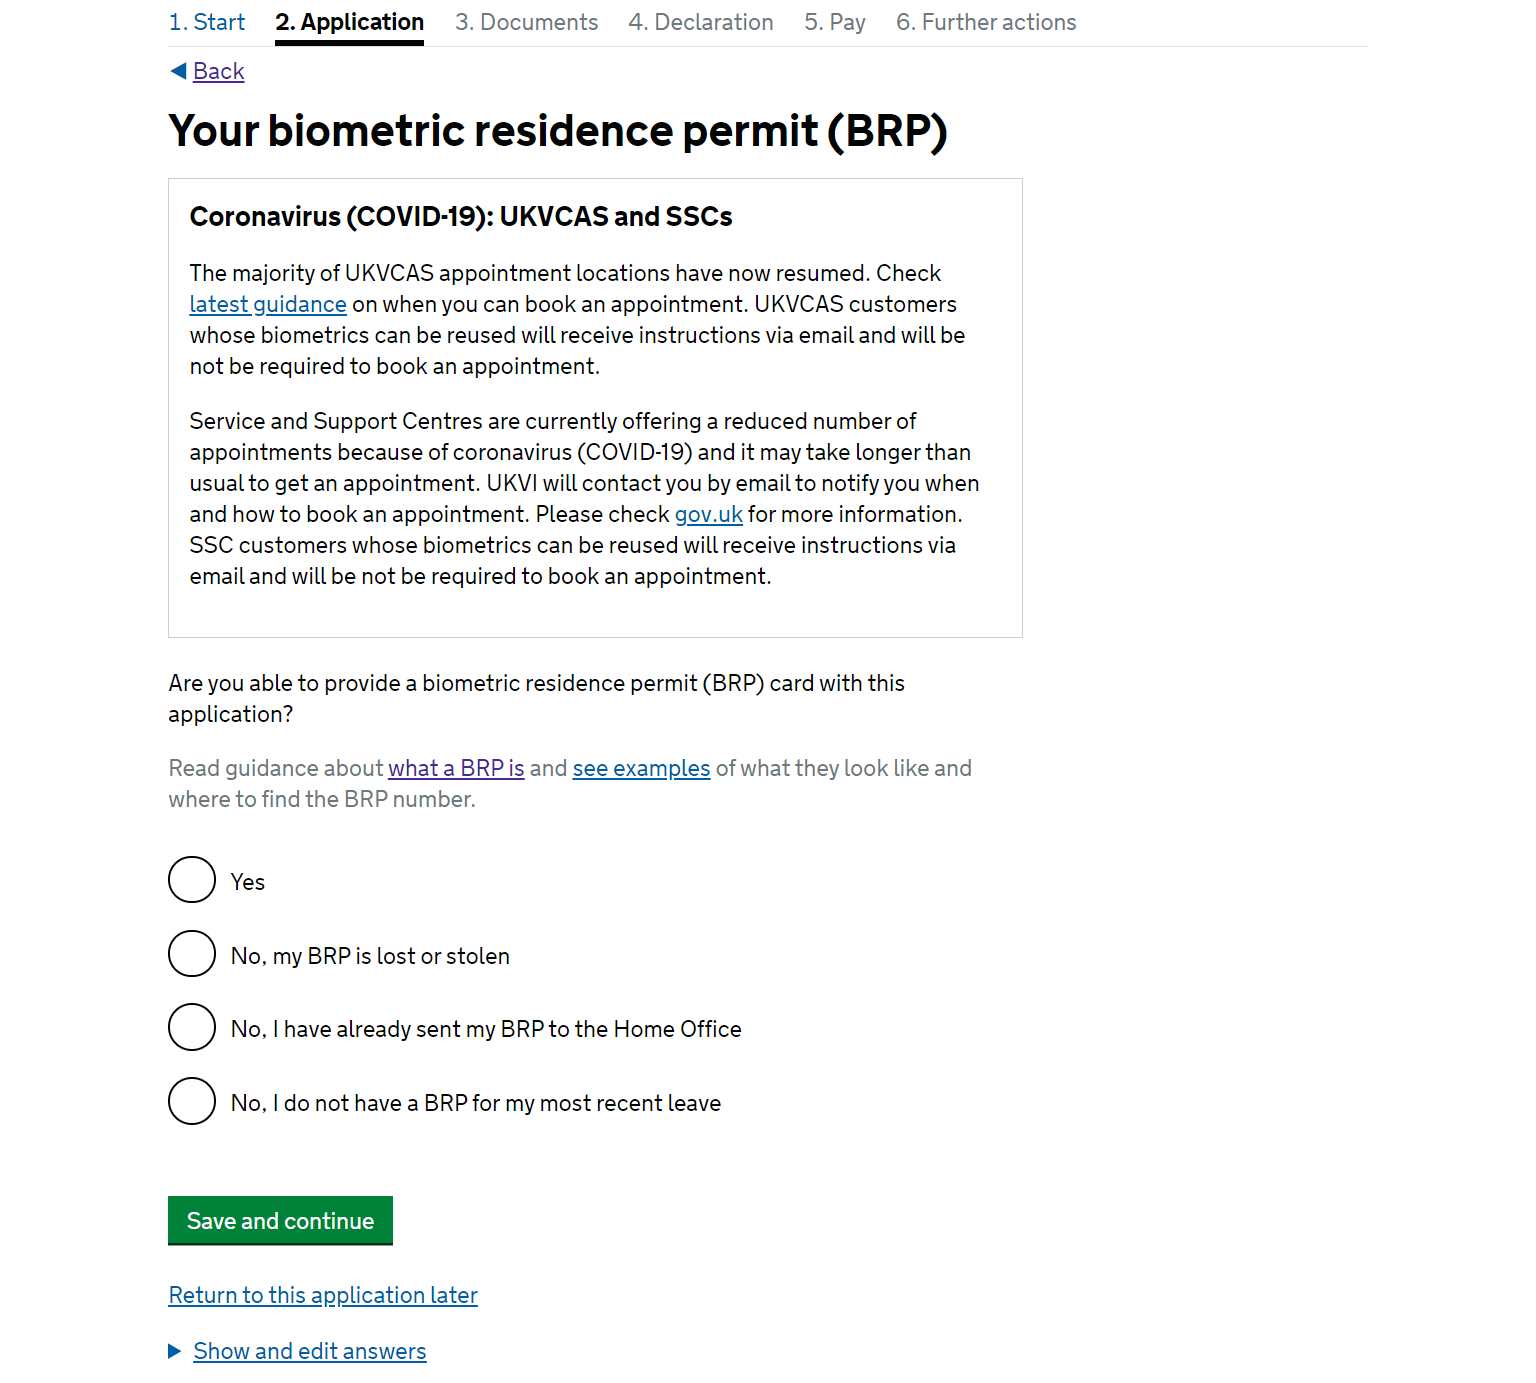Choose 'already sent my BRP to Home Office'
The width and height of the screenshot is (1536, 1383).
click(192, 1027)
